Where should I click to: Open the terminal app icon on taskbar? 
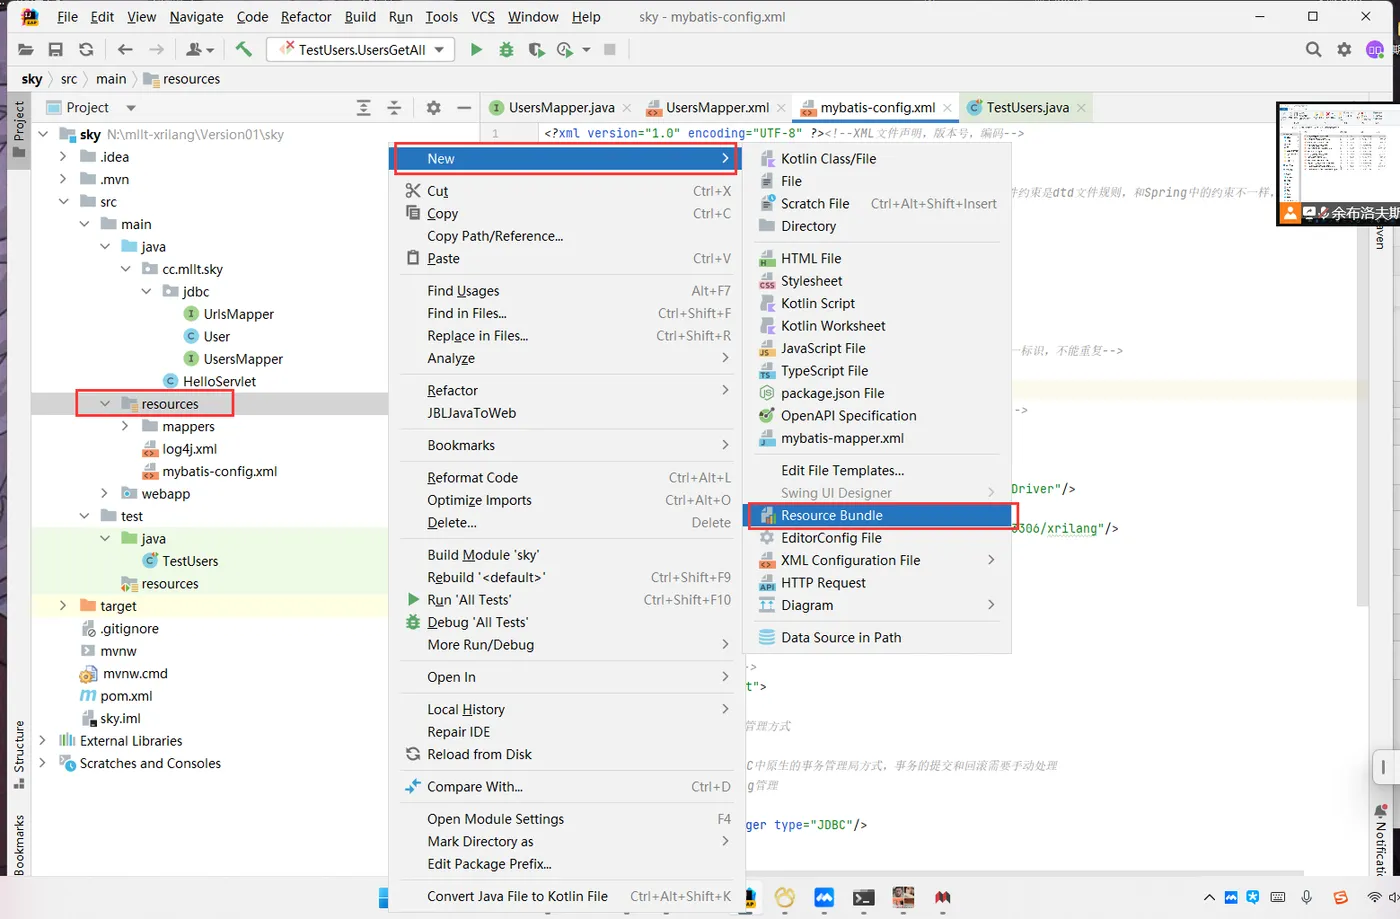[863, 897]
